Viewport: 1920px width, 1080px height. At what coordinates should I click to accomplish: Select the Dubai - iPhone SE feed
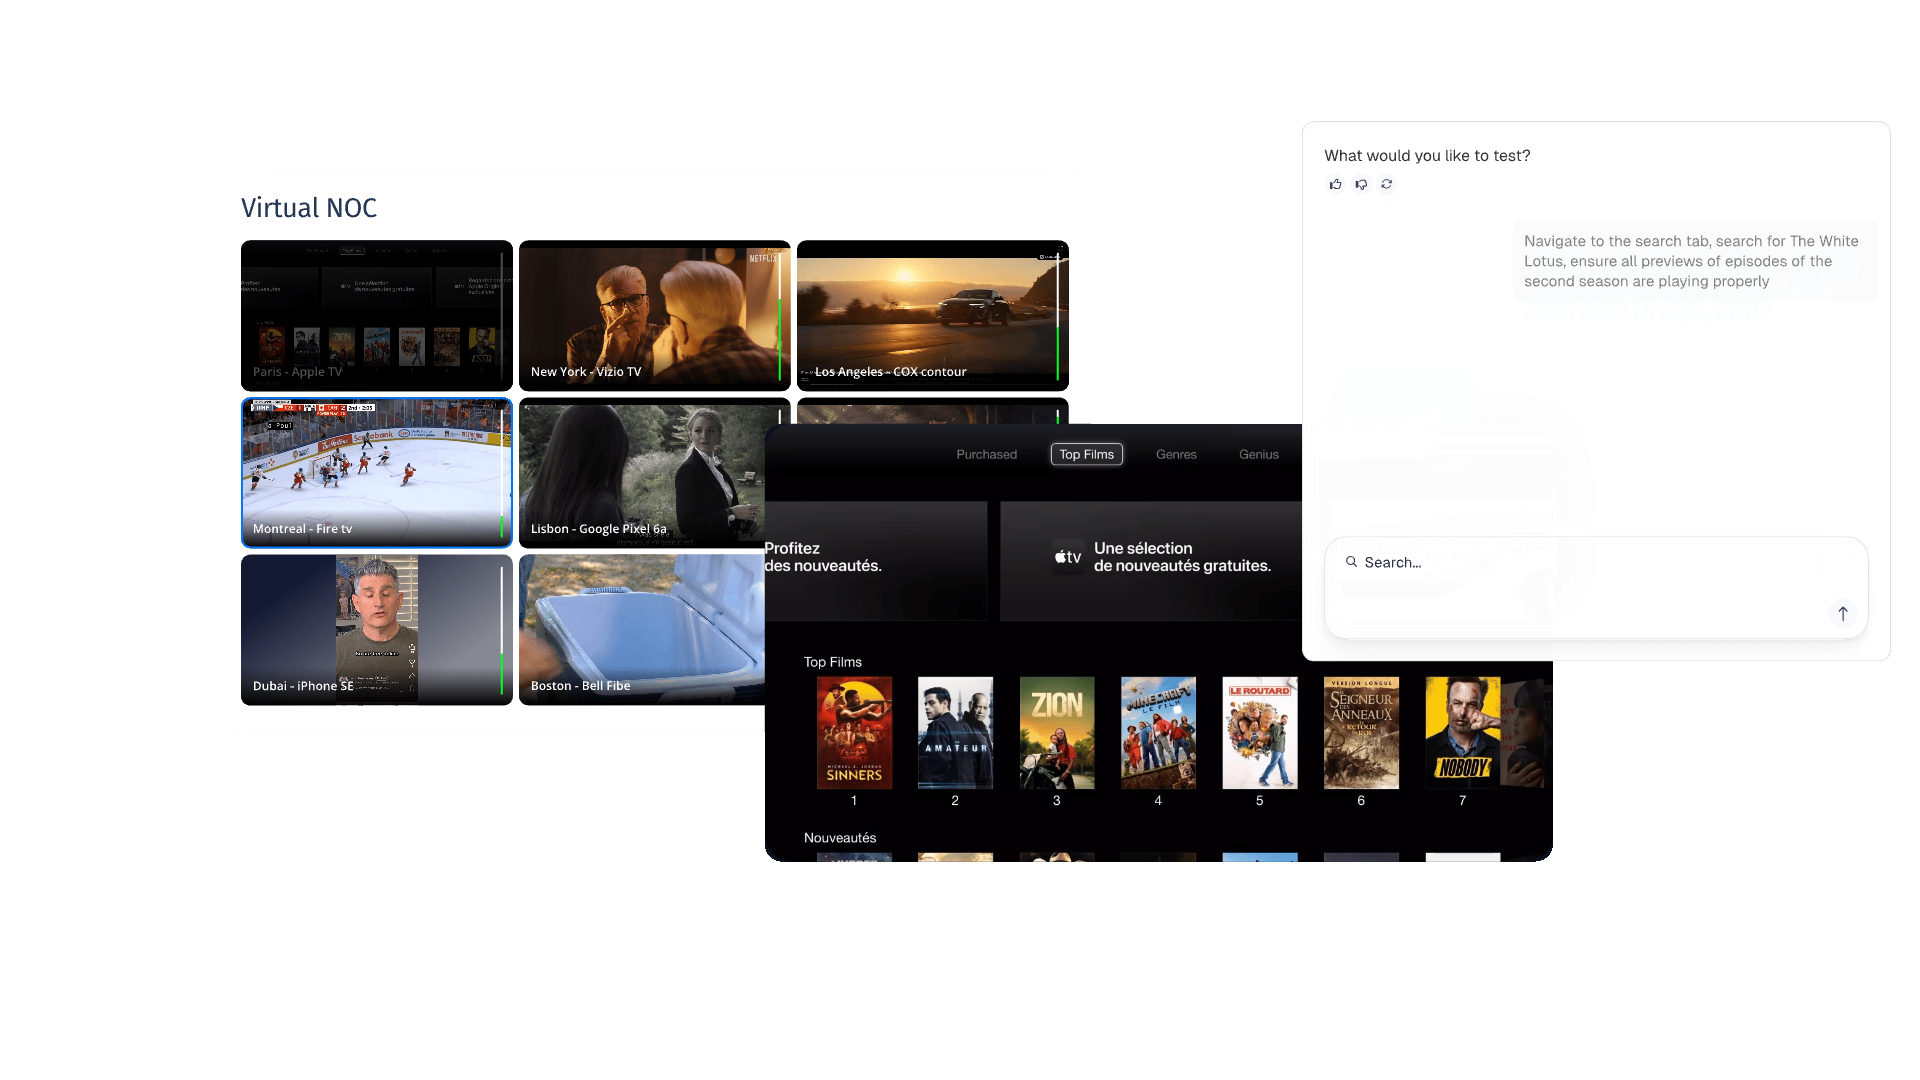pos(376,630)
